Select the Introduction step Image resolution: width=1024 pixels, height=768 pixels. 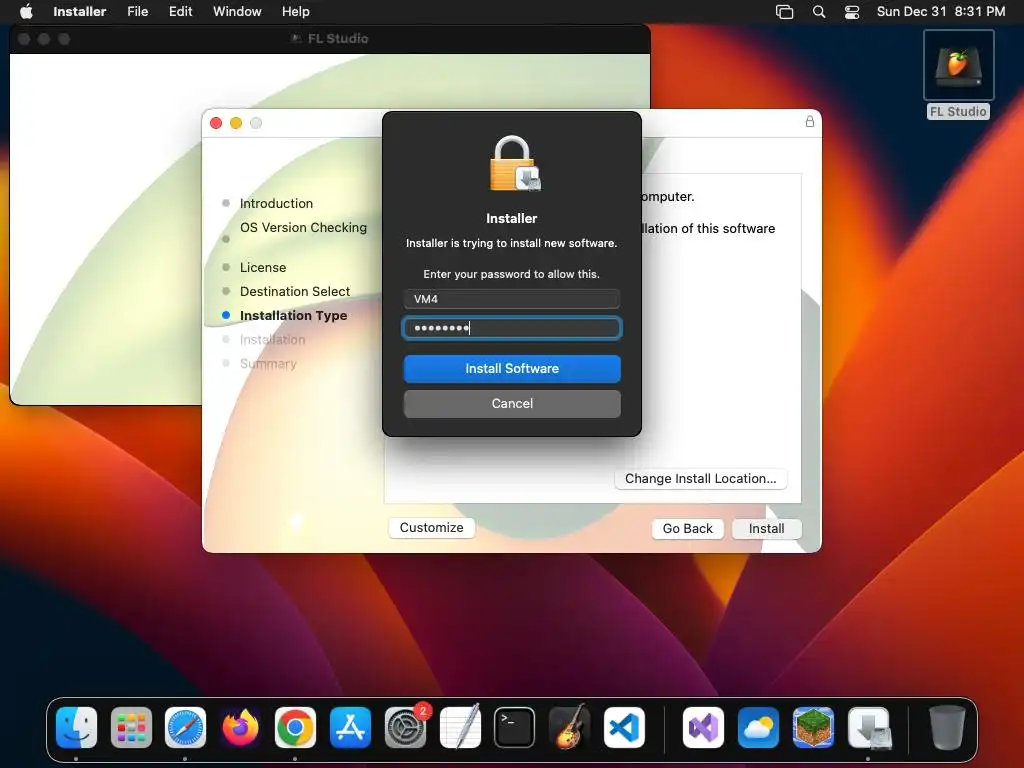pos(276,203)
